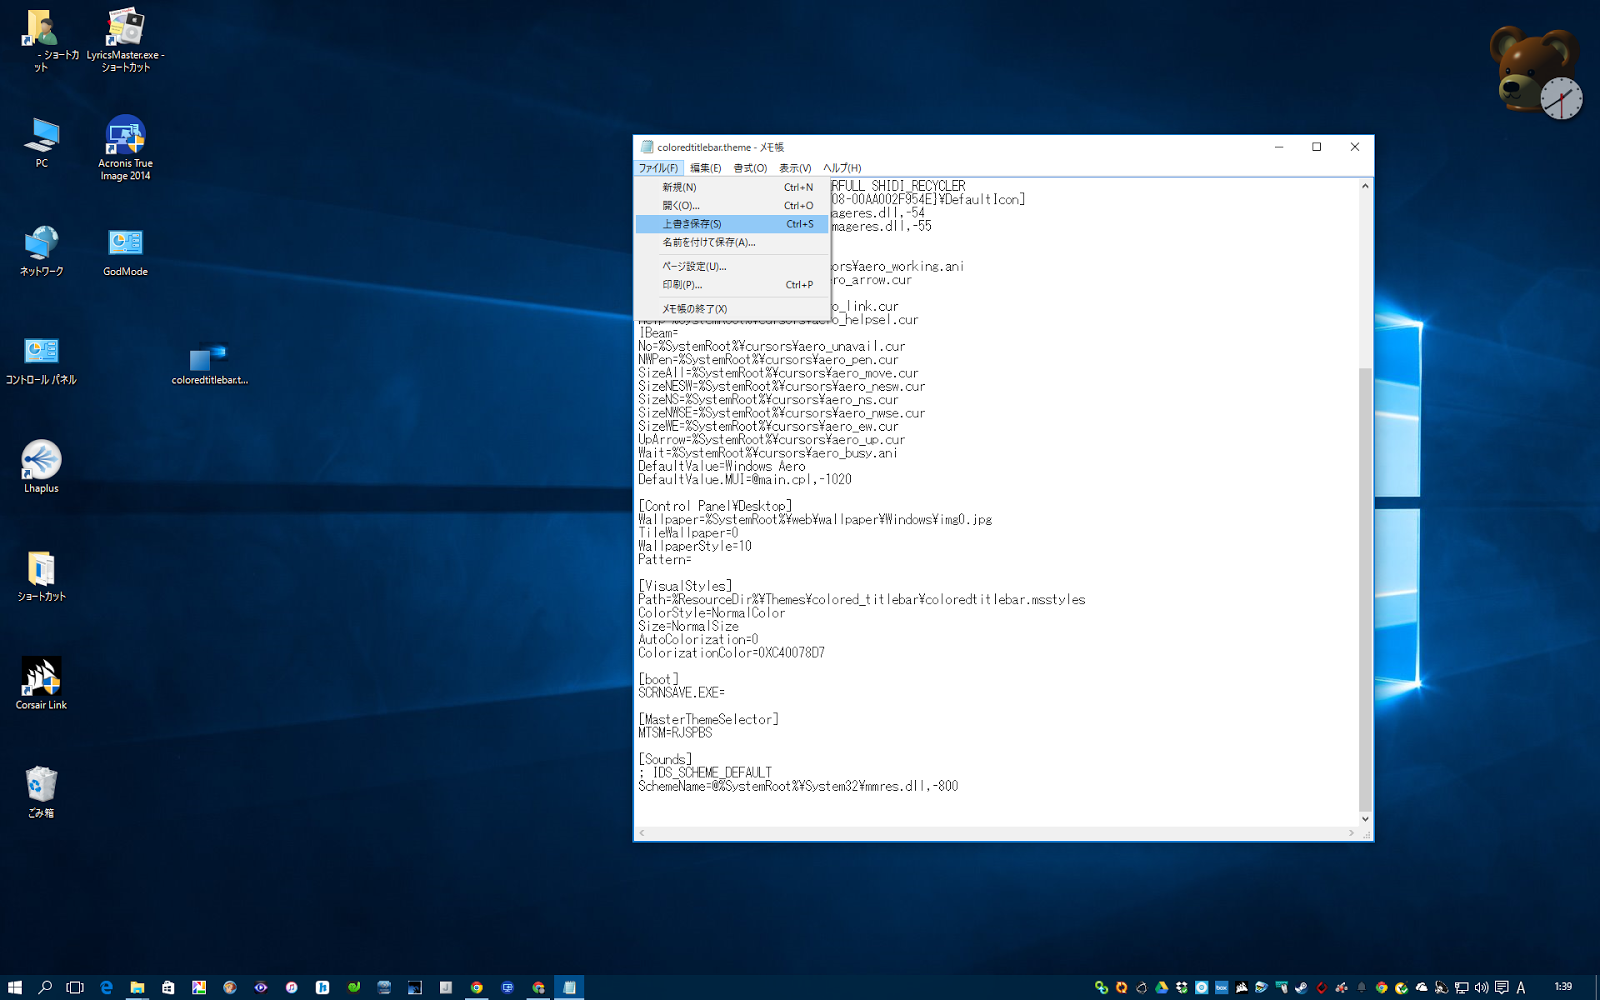Select the GodMode desktop icon
Image resolution: width=1600 pixels, height=1000 pixels.
pos(125,251)
